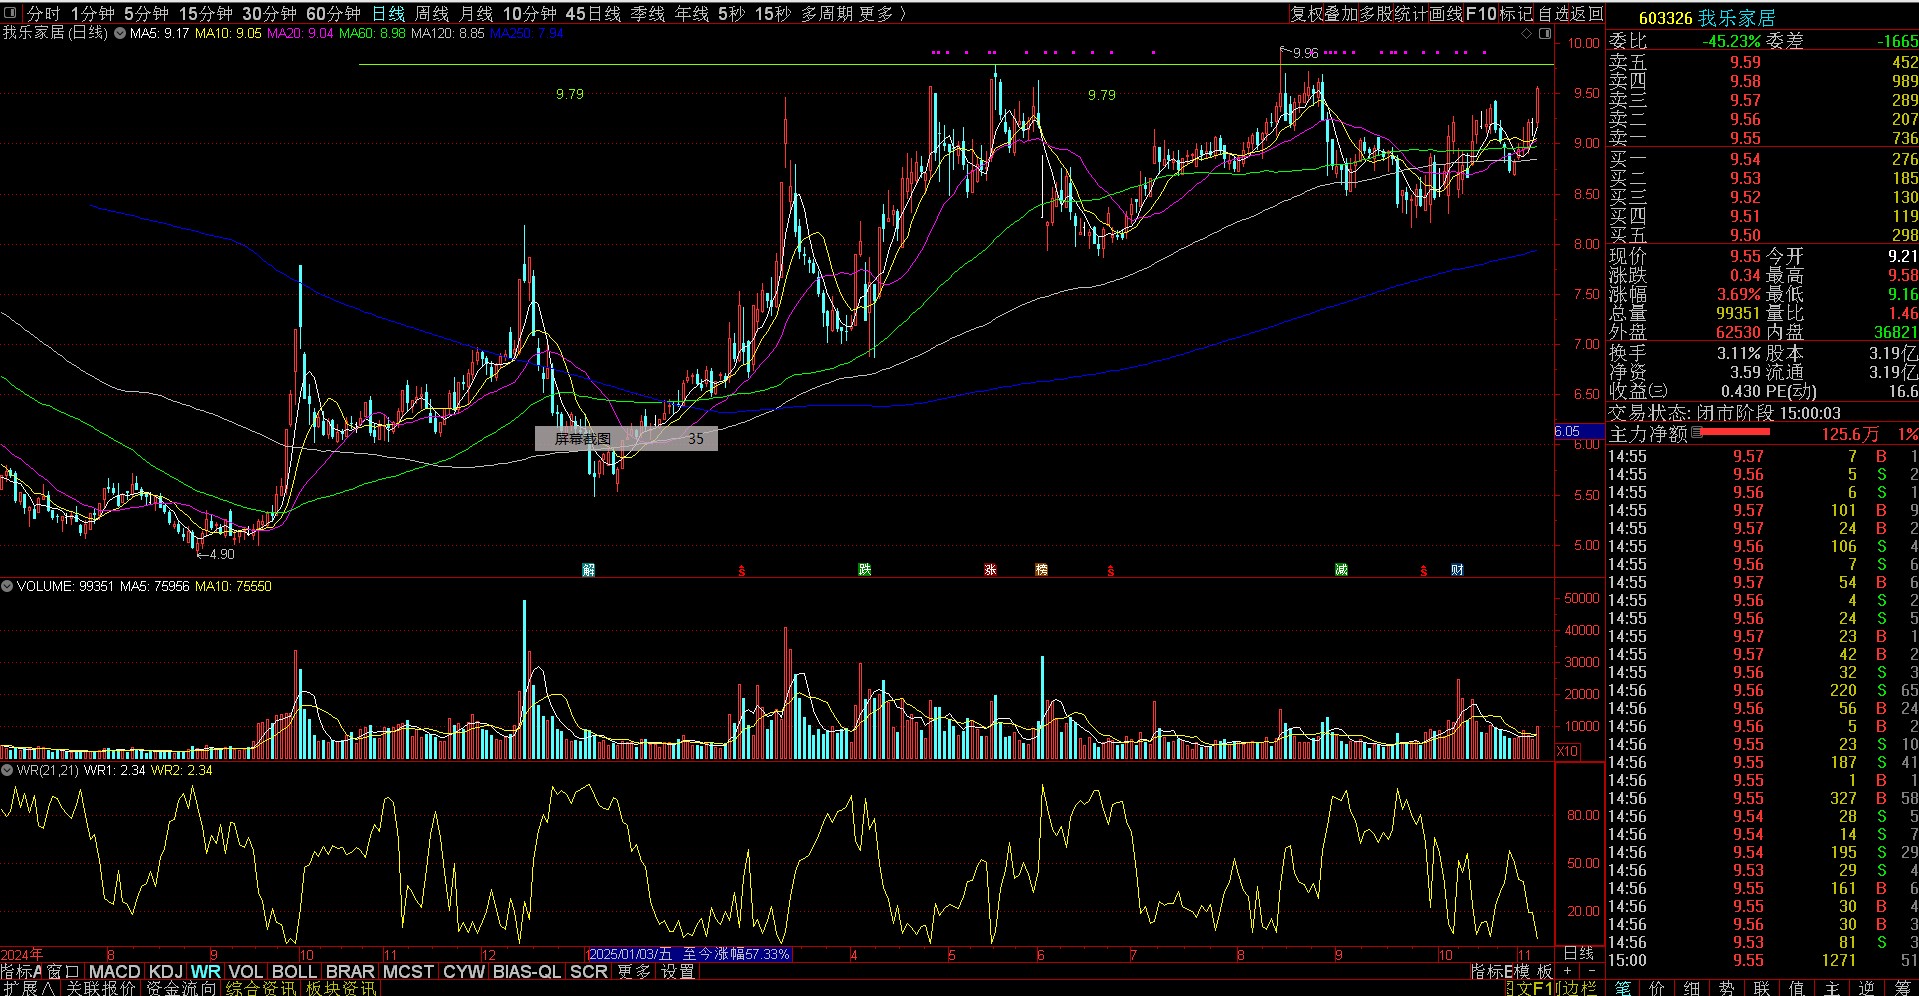The image size is (1919, 996).
Task: Click the 跌 event marker below the chart
Action: pos(865,570)
